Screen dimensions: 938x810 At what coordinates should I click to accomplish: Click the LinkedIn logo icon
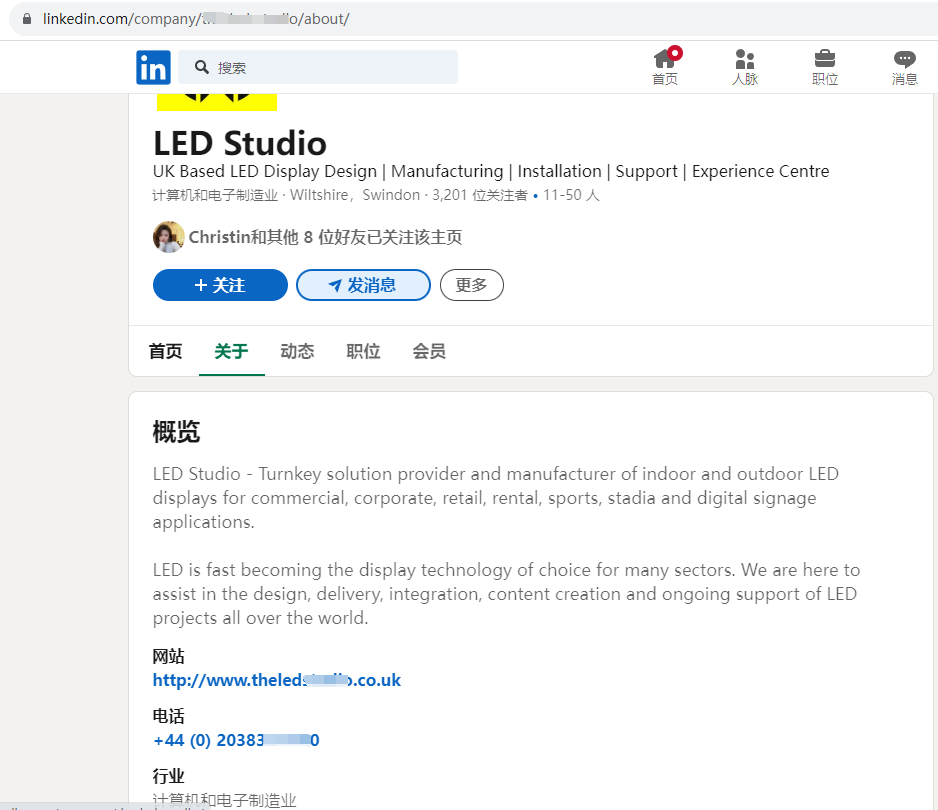pyautogui.click(x=153, y=68)
